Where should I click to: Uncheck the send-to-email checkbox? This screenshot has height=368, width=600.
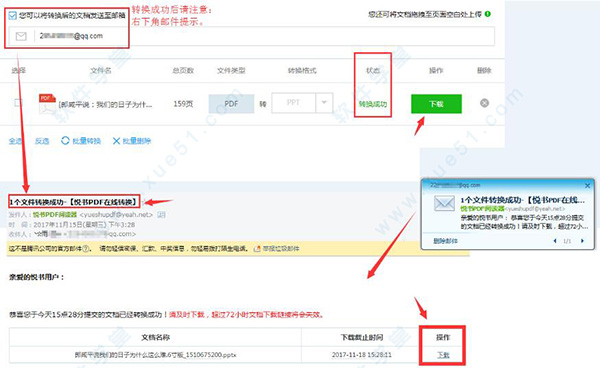(12, 15)
